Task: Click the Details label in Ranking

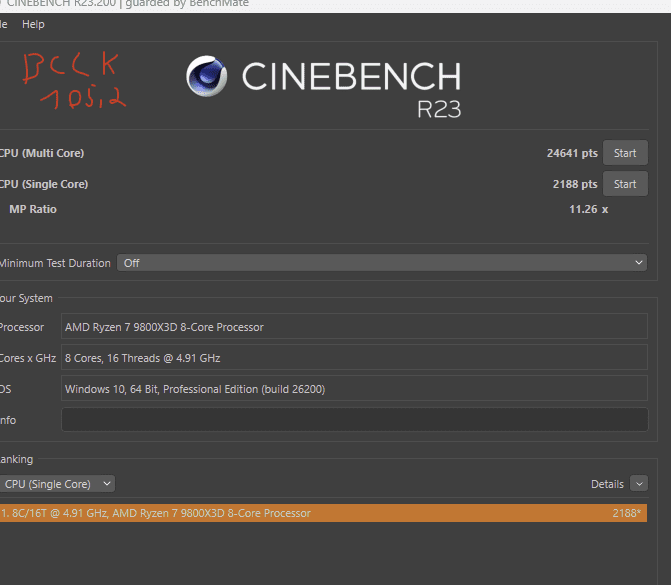Action: point(607,484)
